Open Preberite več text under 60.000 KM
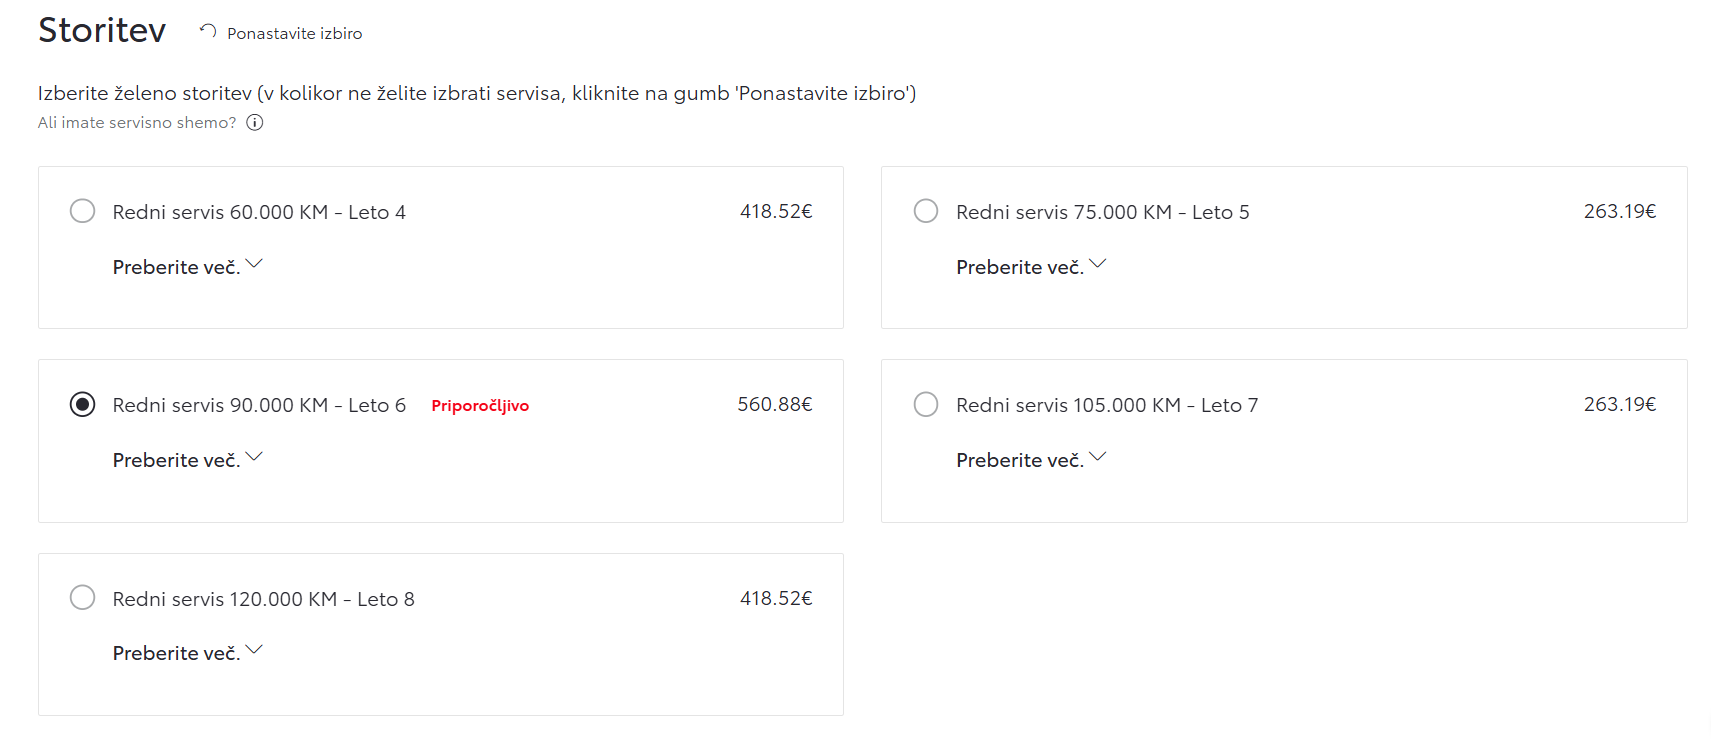Viewport: 1711px width, 745px height. click(176, 267)
